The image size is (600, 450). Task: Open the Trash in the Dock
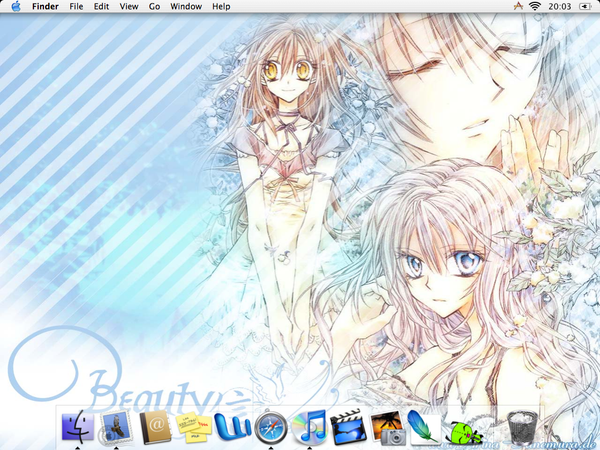tap(522, 427)
